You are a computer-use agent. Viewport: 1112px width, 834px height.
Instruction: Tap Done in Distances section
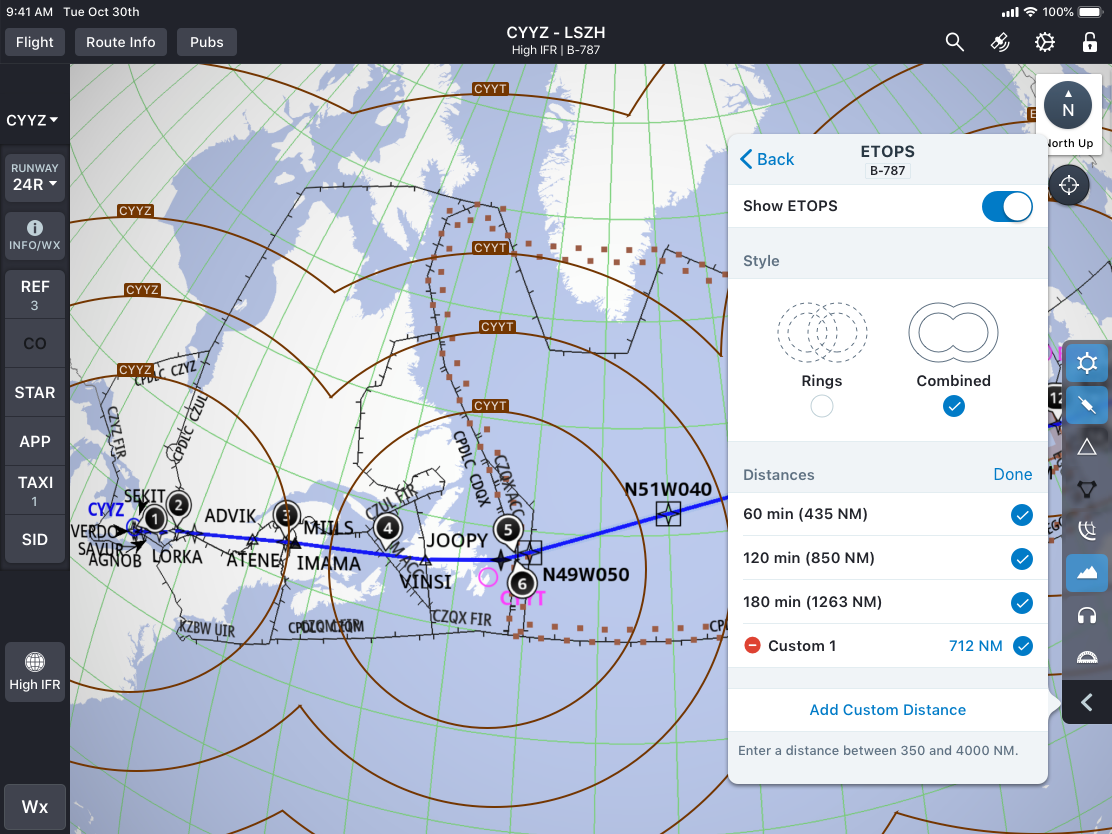(x=1012, y=474)
